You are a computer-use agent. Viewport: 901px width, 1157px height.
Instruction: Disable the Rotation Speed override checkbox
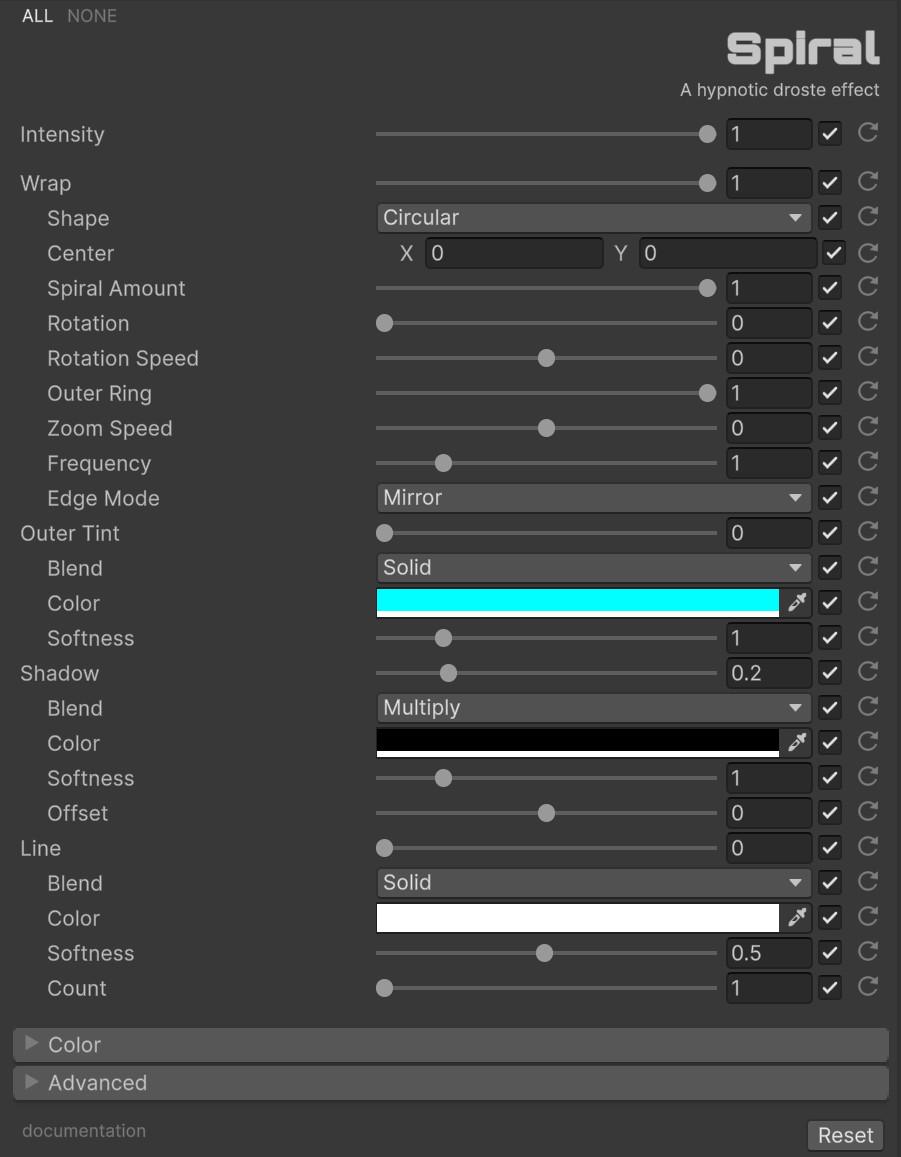point(830,358)
